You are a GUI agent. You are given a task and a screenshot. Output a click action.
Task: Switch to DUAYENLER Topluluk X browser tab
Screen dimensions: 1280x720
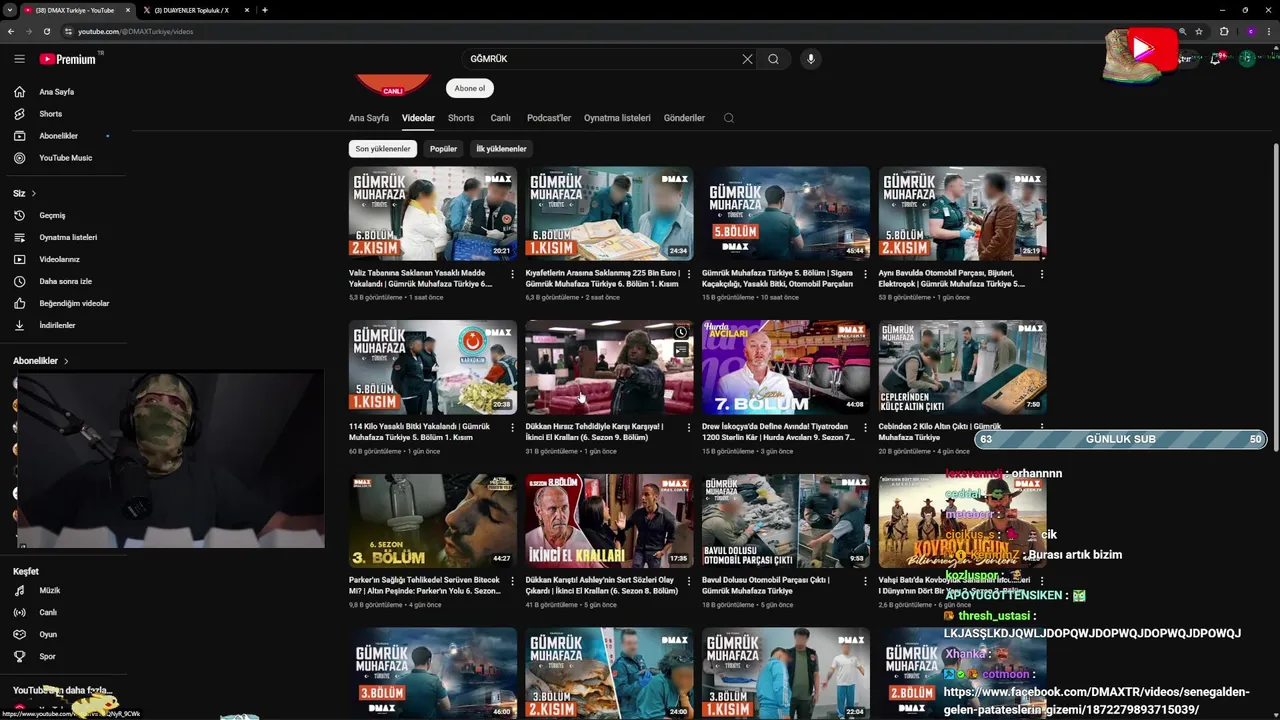[191, 10]
